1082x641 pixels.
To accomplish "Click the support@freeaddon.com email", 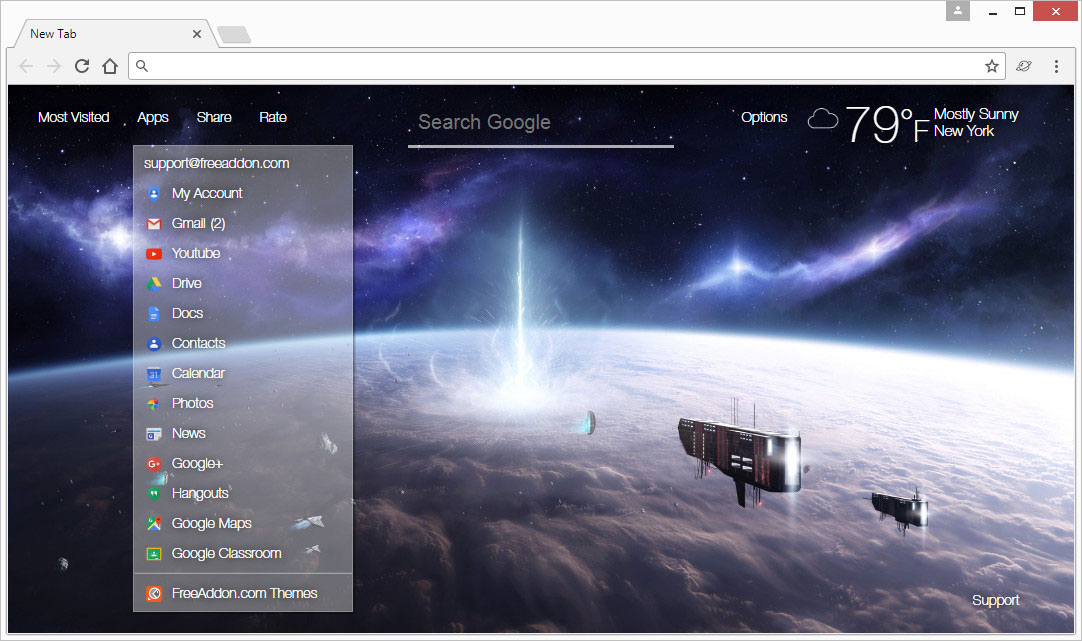I will click(x=216, y=164).
